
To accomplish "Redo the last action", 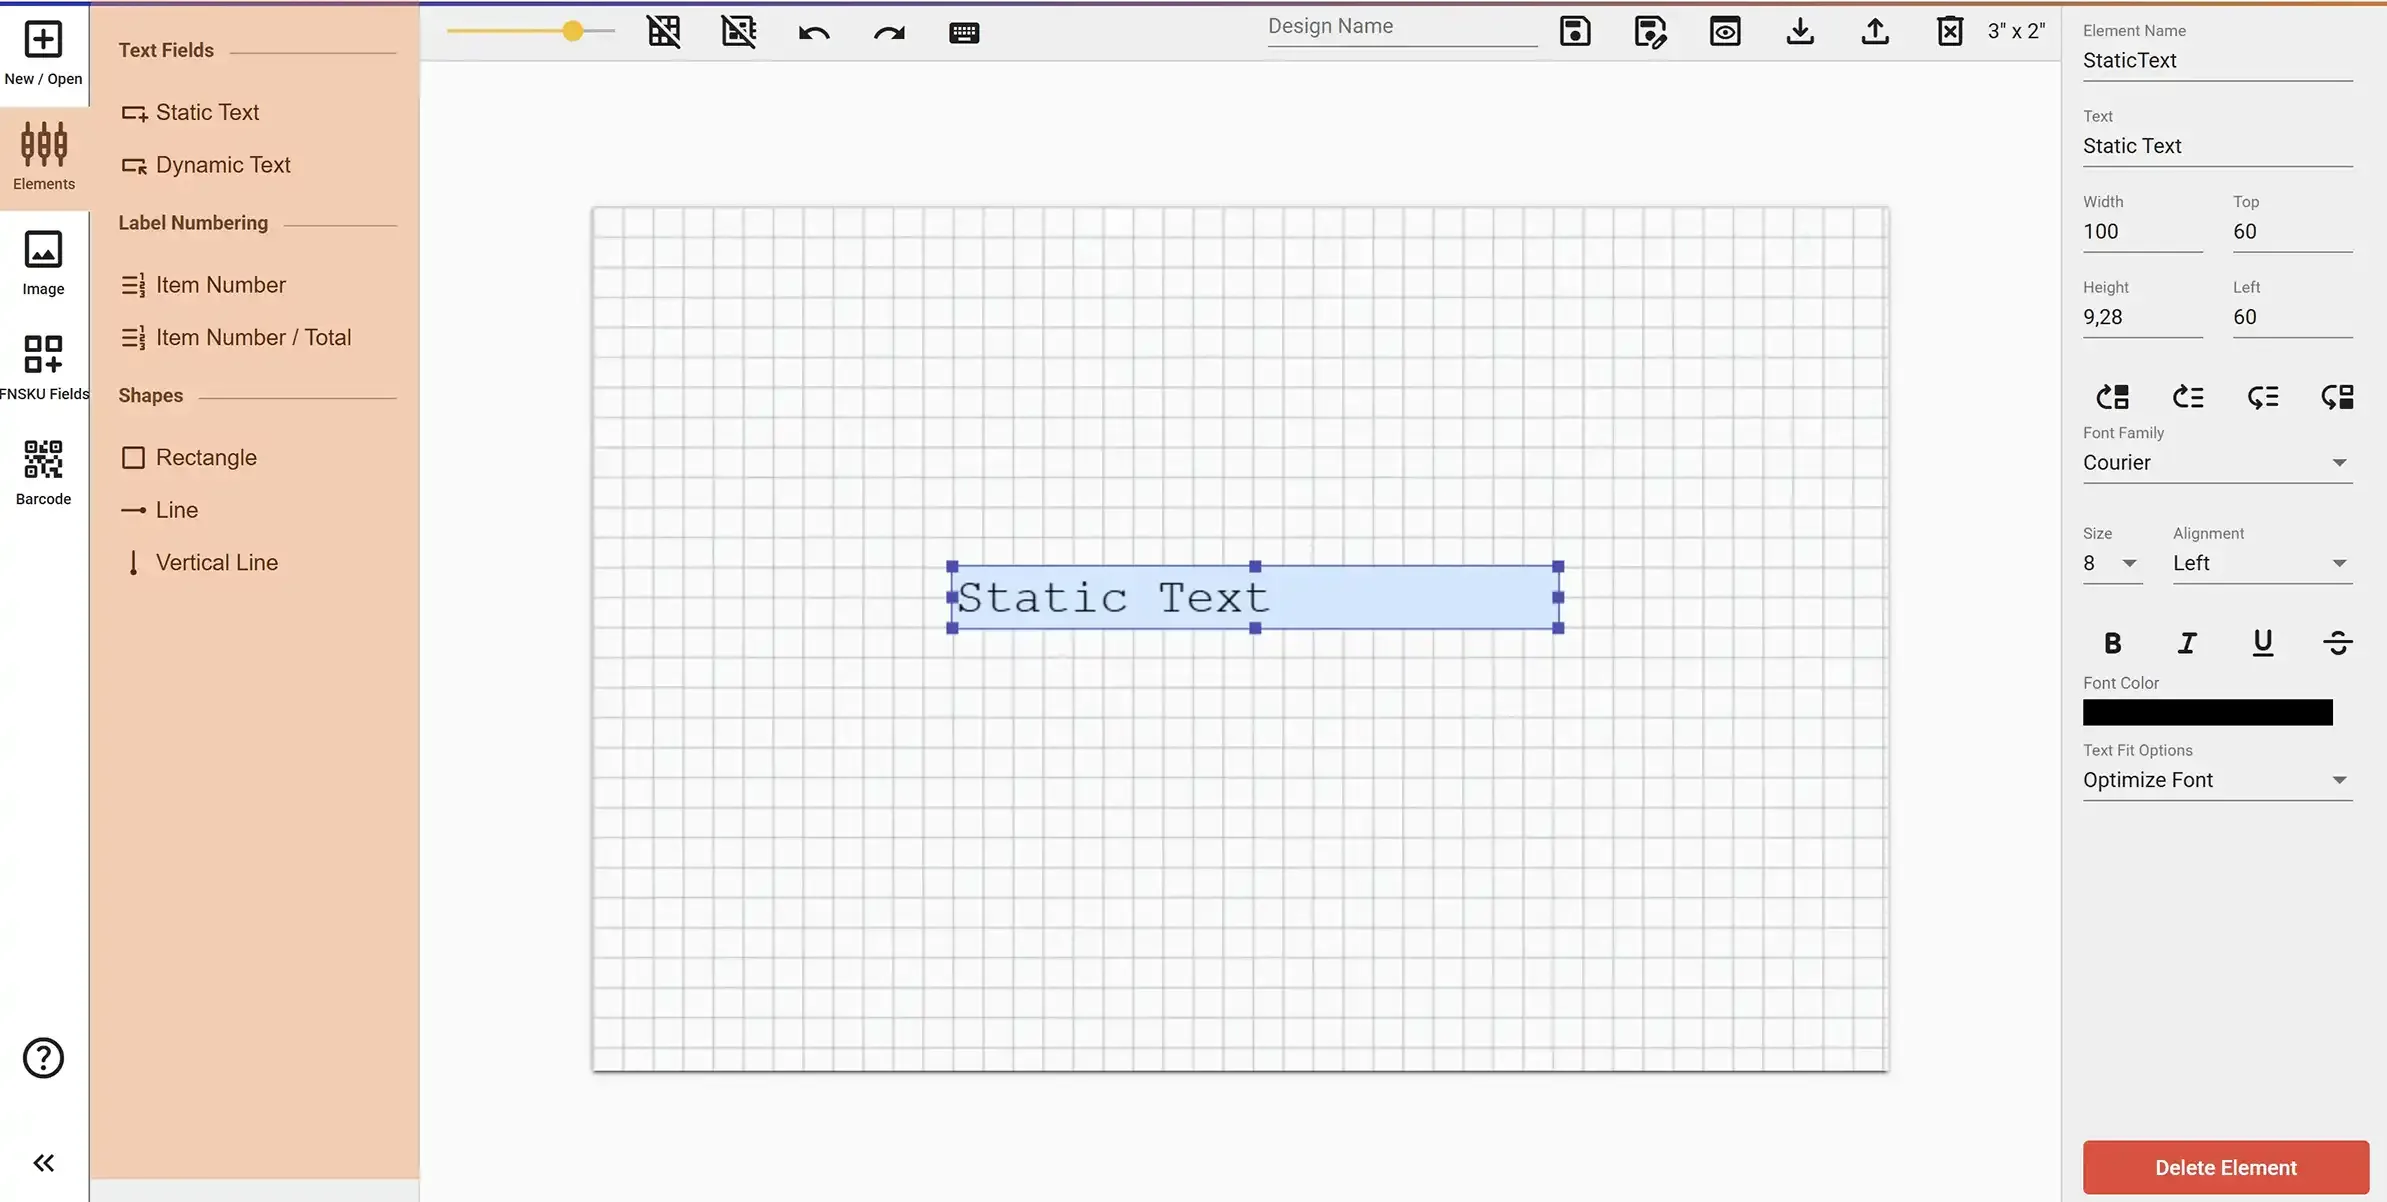I will click(x=889, y=33).
